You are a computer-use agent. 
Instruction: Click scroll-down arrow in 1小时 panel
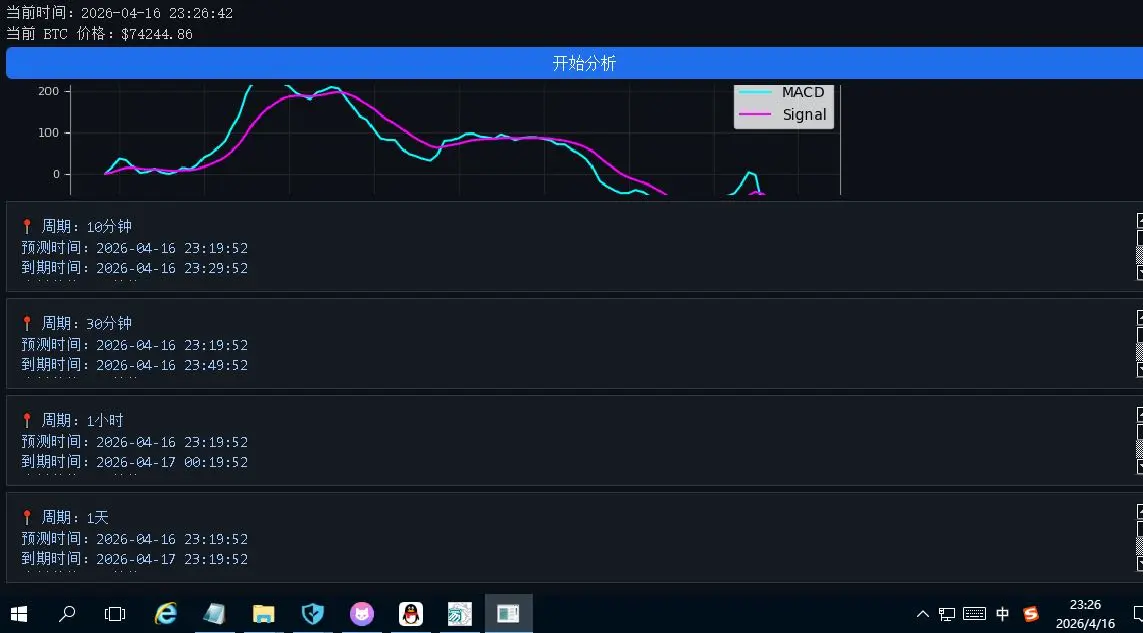point(1139,467)
